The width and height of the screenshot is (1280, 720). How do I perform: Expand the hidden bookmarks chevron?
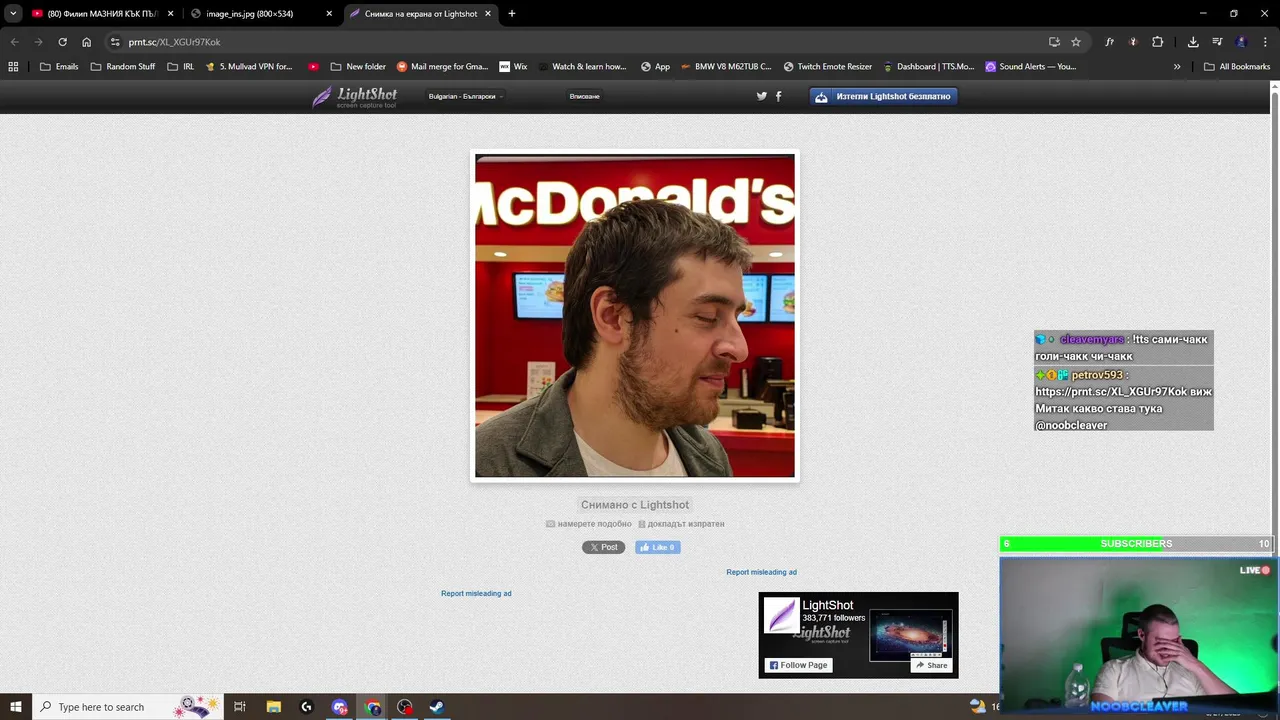click(1177, 67)
